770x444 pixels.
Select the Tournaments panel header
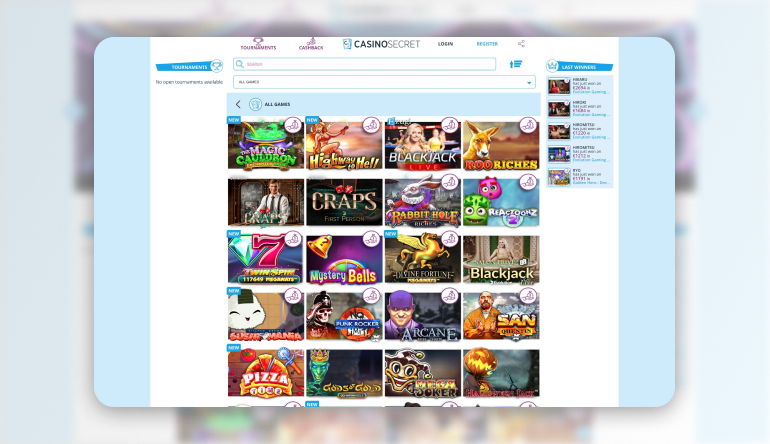(x=189, y=66)
